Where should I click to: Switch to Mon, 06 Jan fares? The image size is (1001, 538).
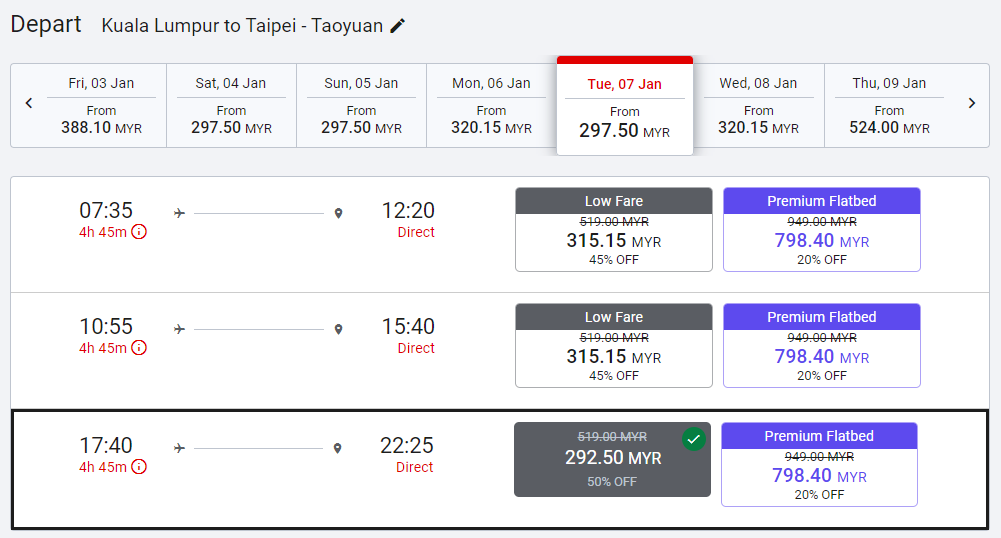point(491,105)
